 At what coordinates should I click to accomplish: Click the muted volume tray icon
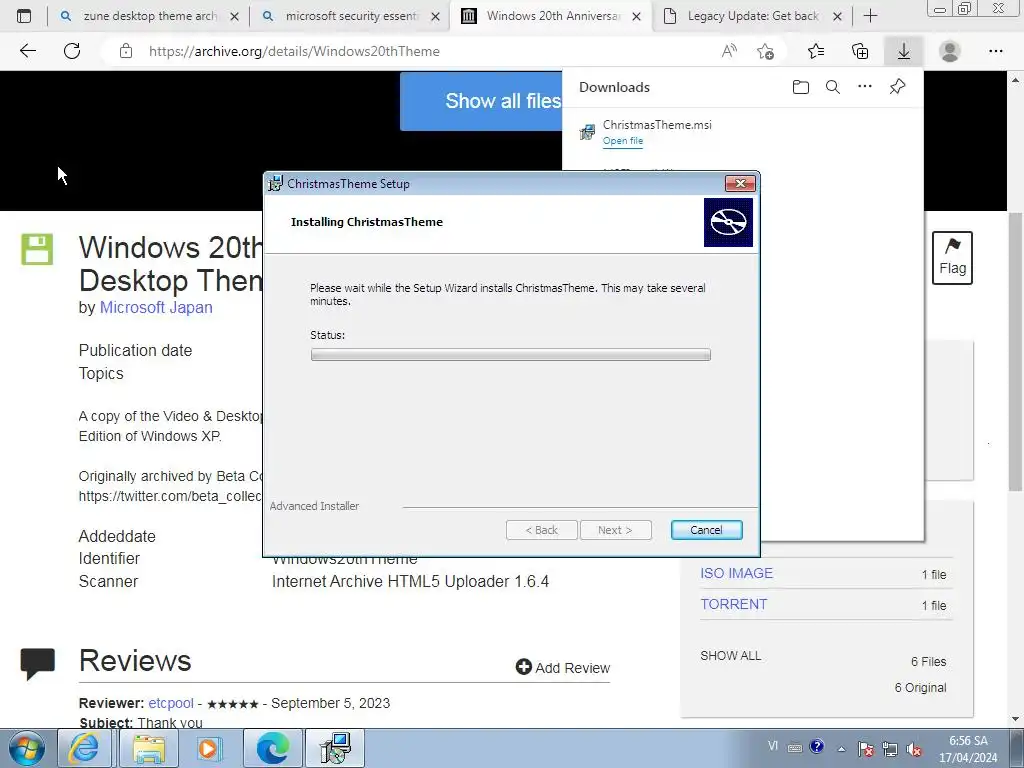(914, 749)
